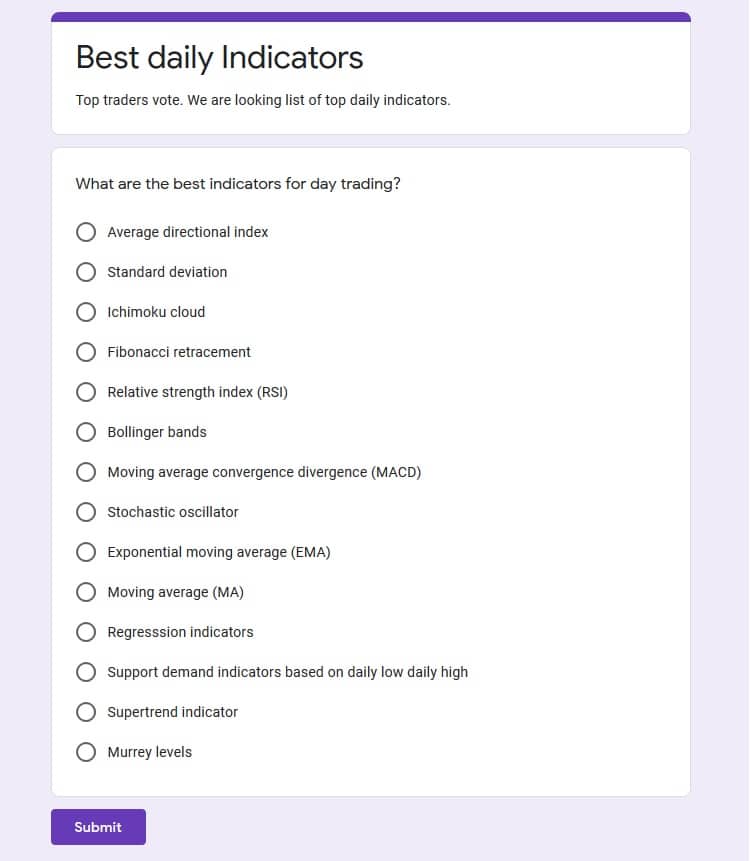750x861 pixels.
Task: Click the purple Submit button
Action: tap(98, 827)
